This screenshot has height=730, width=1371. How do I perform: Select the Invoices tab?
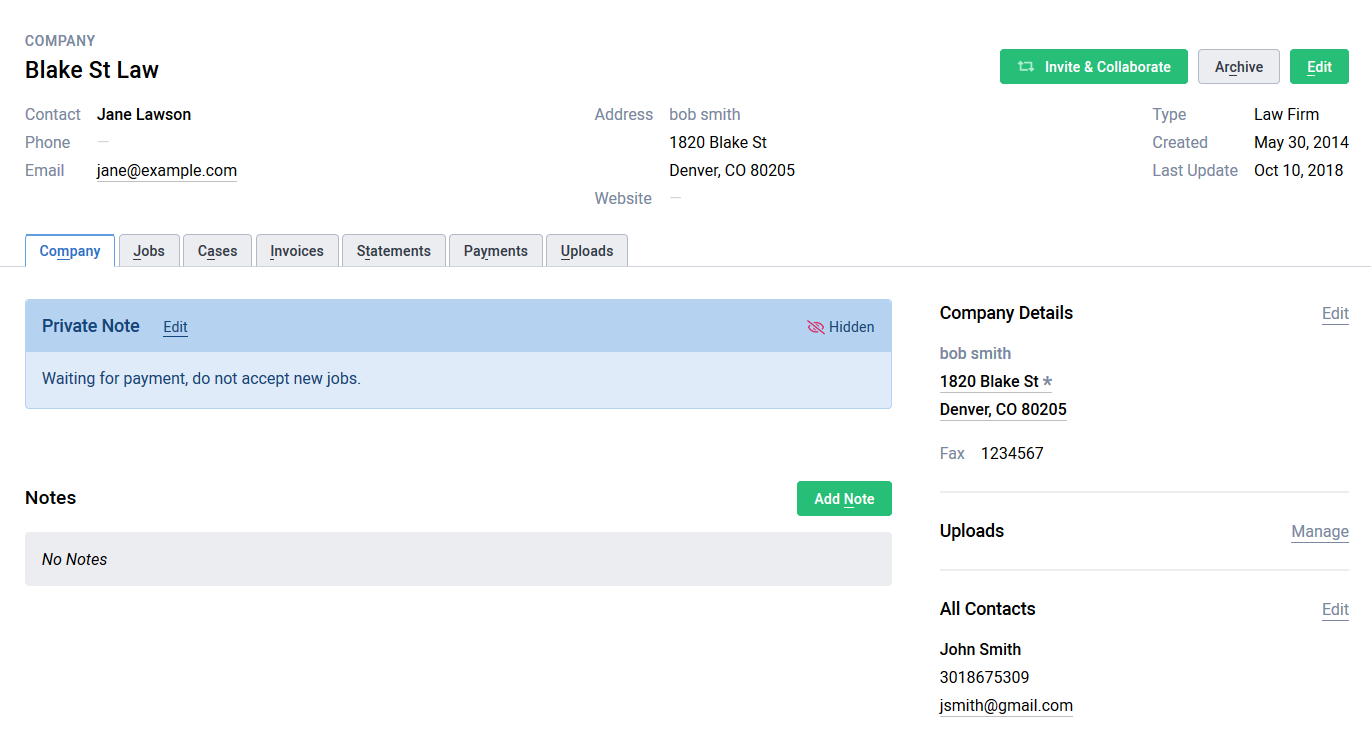pos(296,250)
